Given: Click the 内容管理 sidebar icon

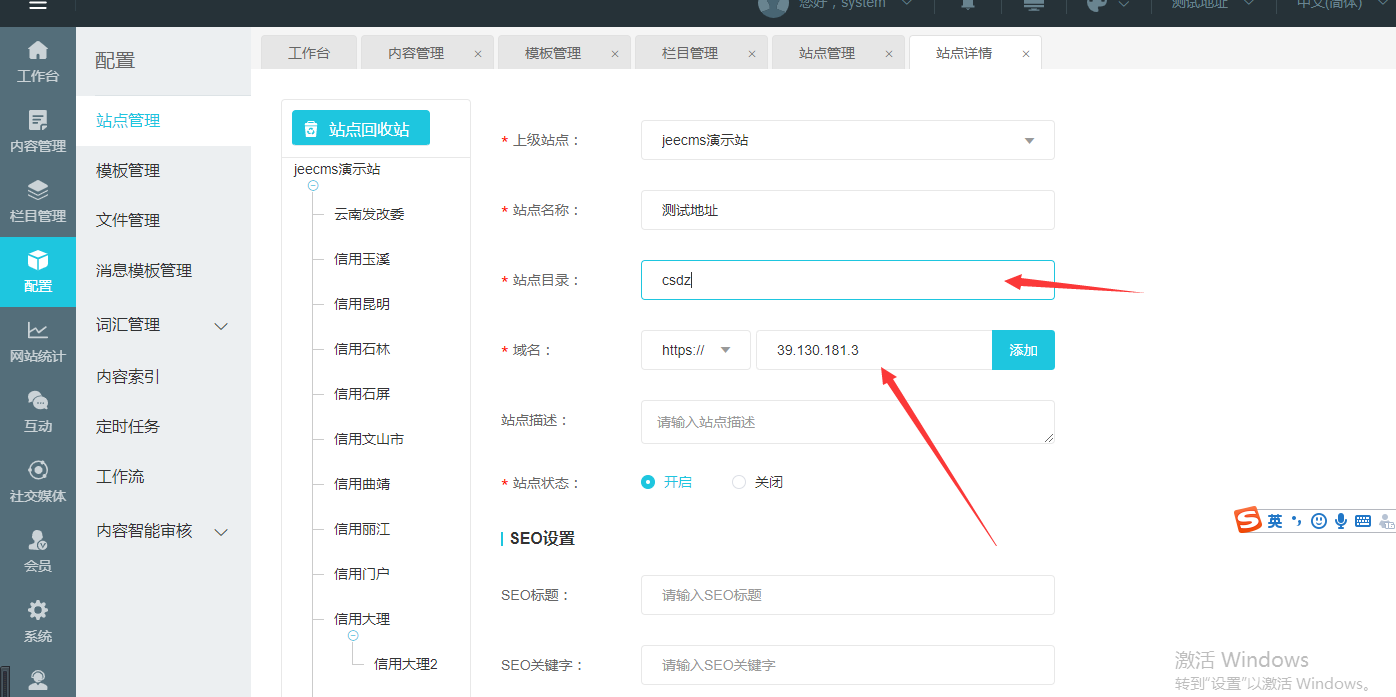Looking at the screenshot, I should tap(38, 131).
